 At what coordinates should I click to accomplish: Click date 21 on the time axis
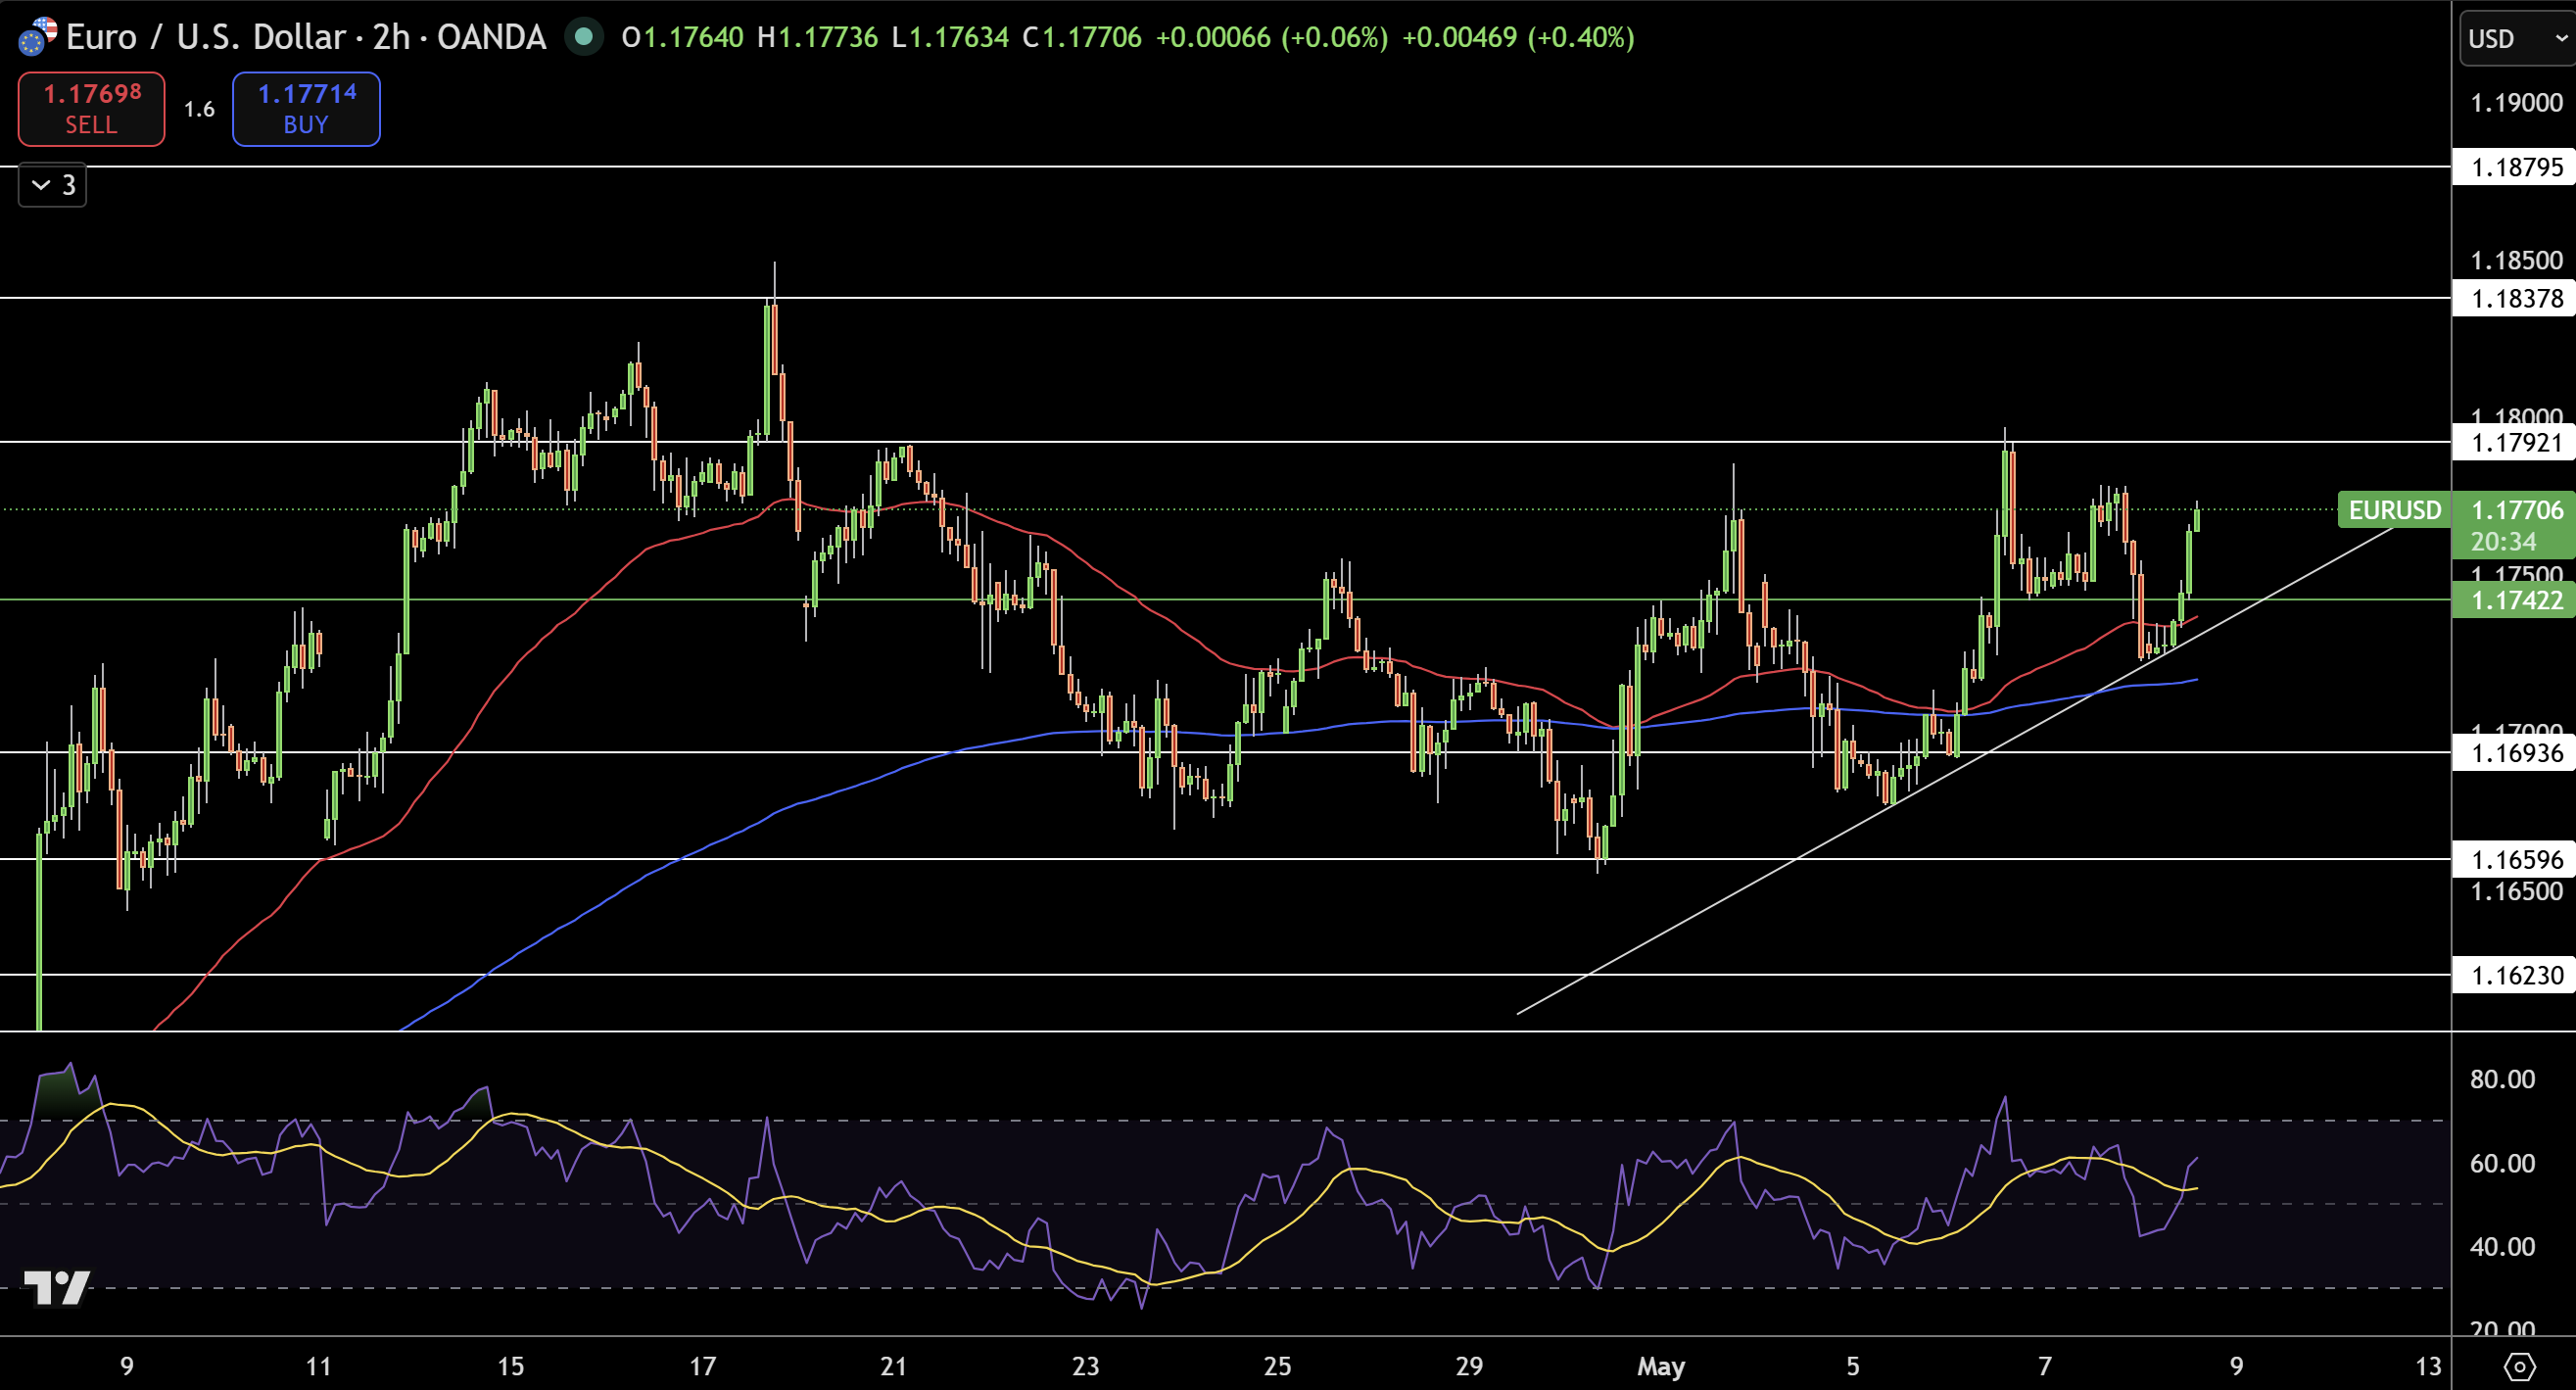click(894, 1366)
